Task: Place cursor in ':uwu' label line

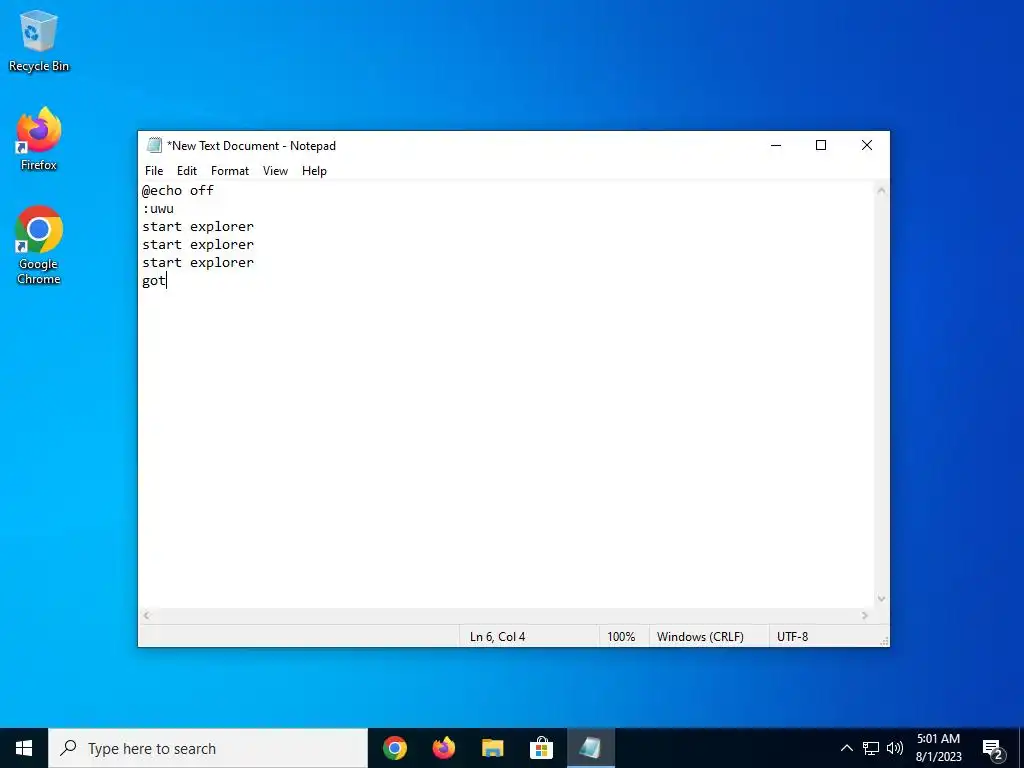Action: pos(158,209)
